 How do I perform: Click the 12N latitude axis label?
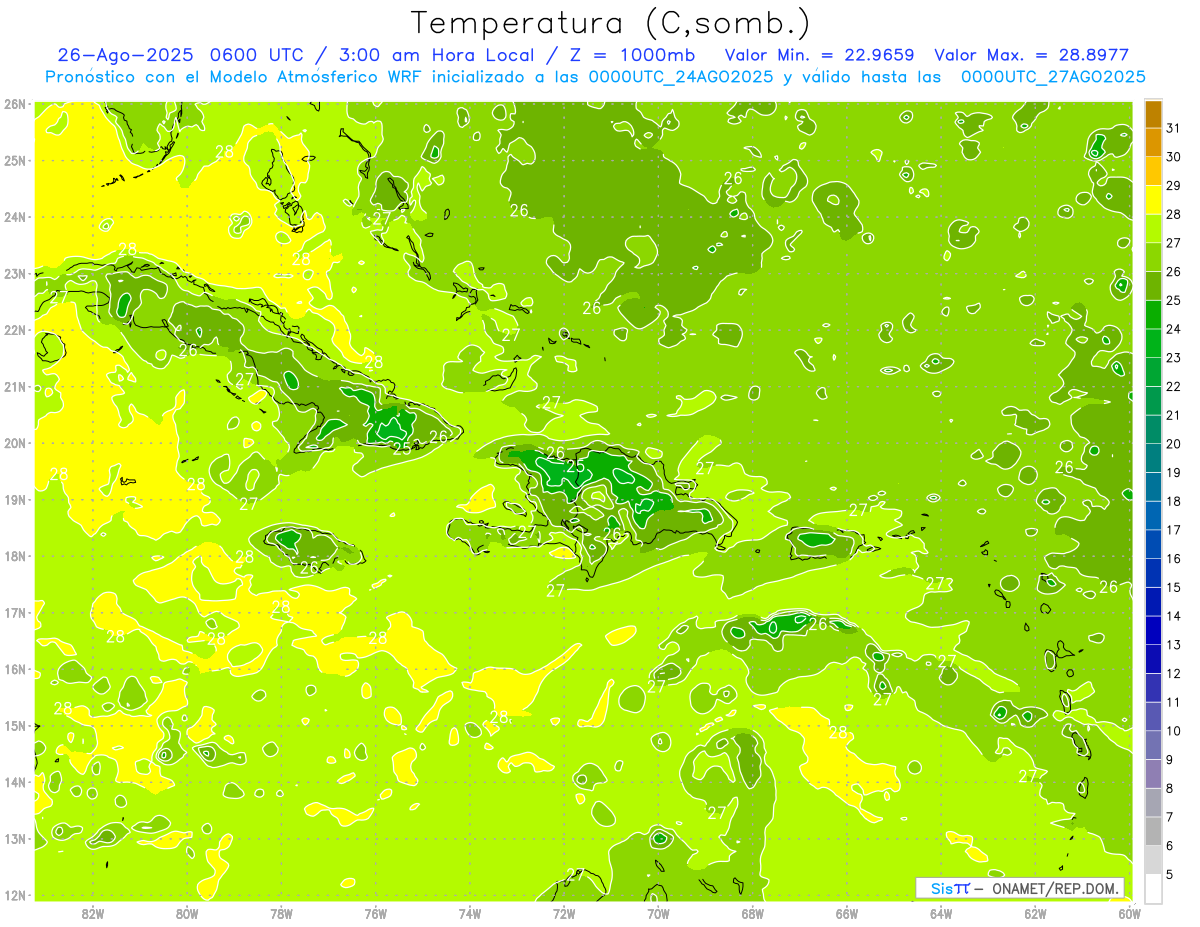tap(15, 895)
